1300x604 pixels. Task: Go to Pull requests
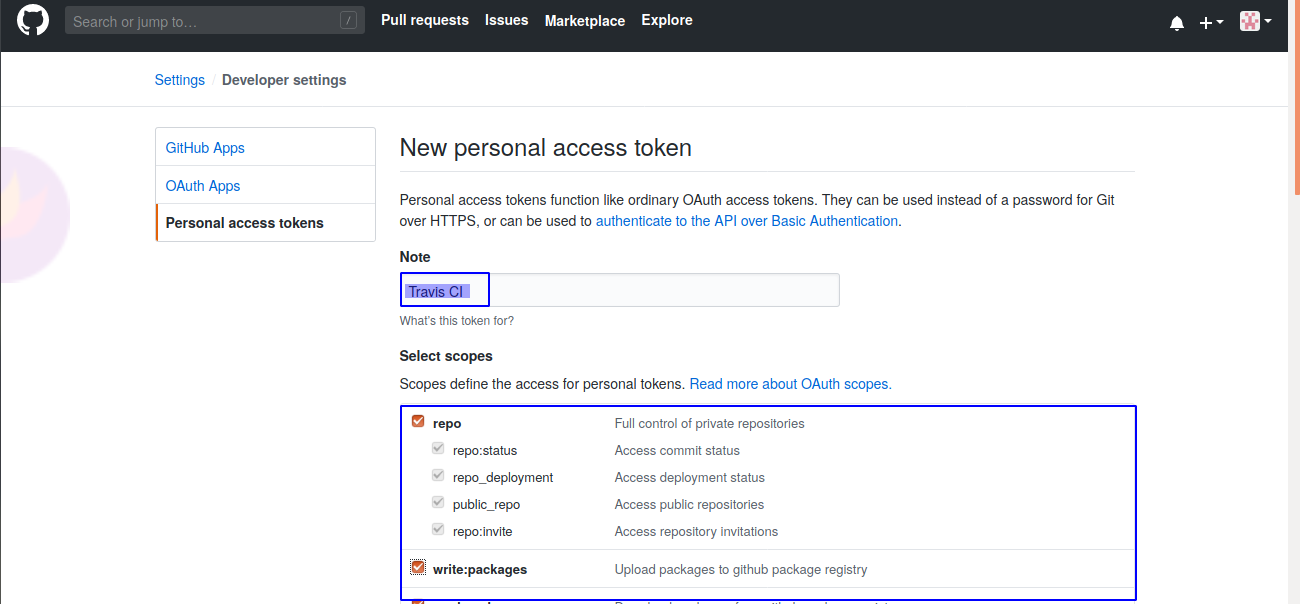click(x=424, y=20)
